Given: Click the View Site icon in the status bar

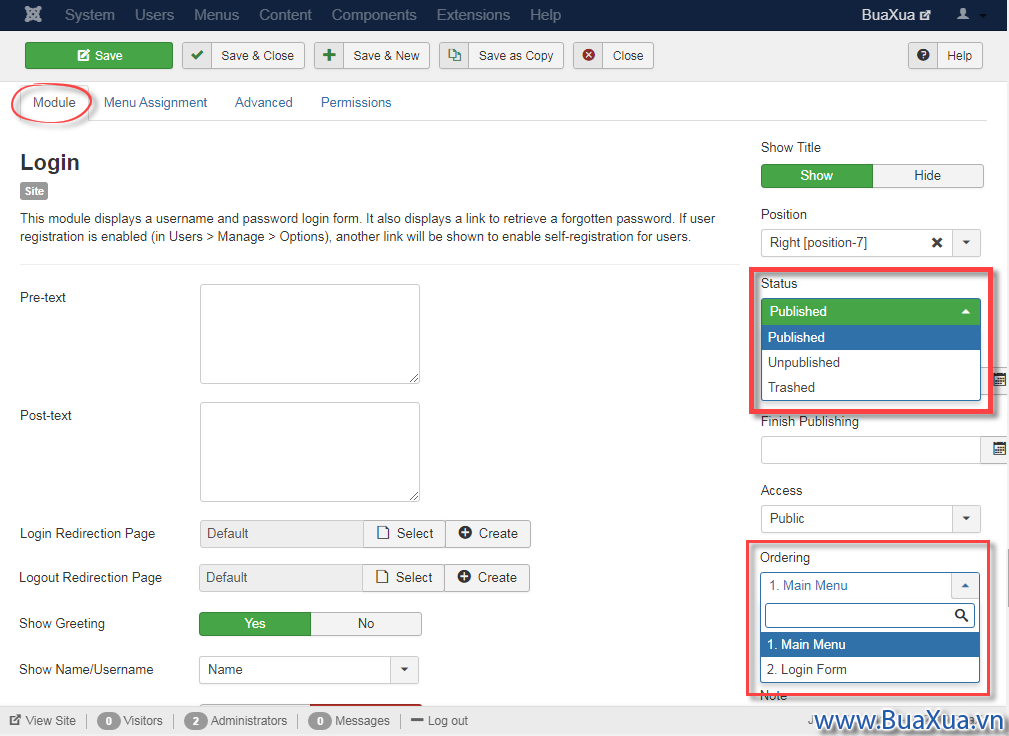Looking at the screenshot, I should pyautogui.click(x=15, y=721).
